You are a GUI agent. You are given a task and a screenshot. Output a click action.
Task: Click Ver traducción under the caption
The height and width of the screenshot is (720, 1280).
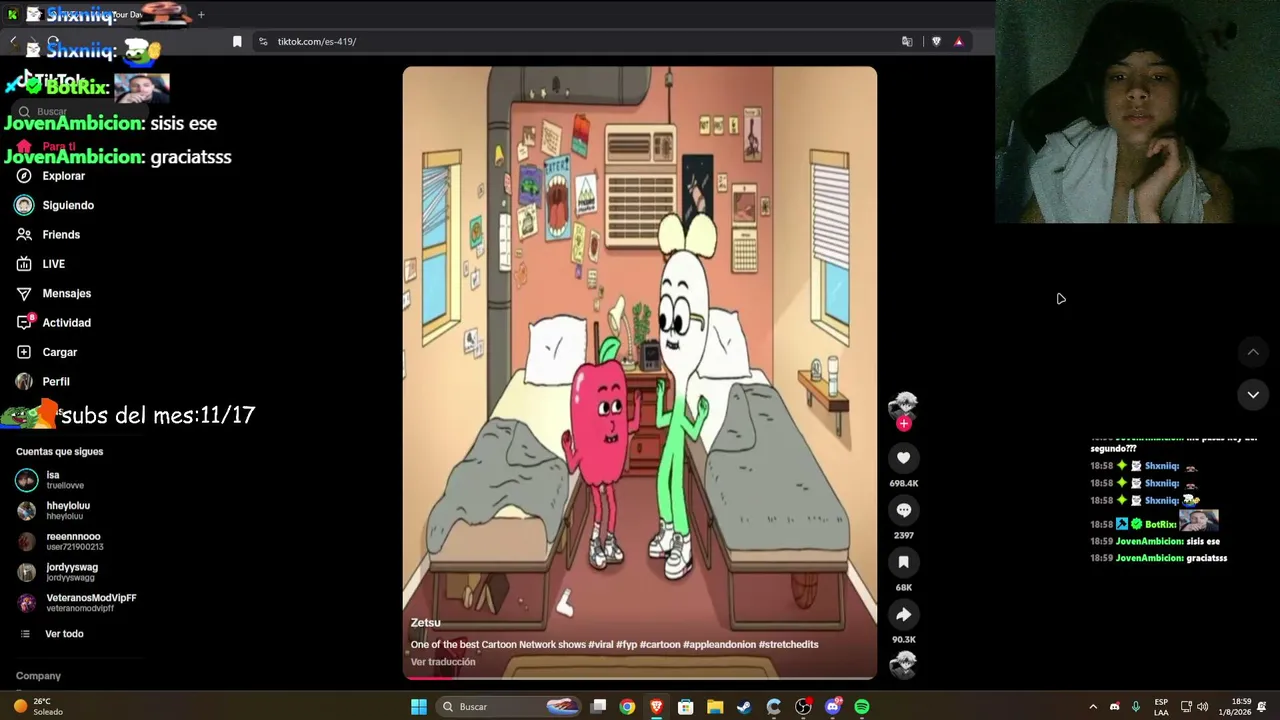pyautogui.click(x=443, y=662)
